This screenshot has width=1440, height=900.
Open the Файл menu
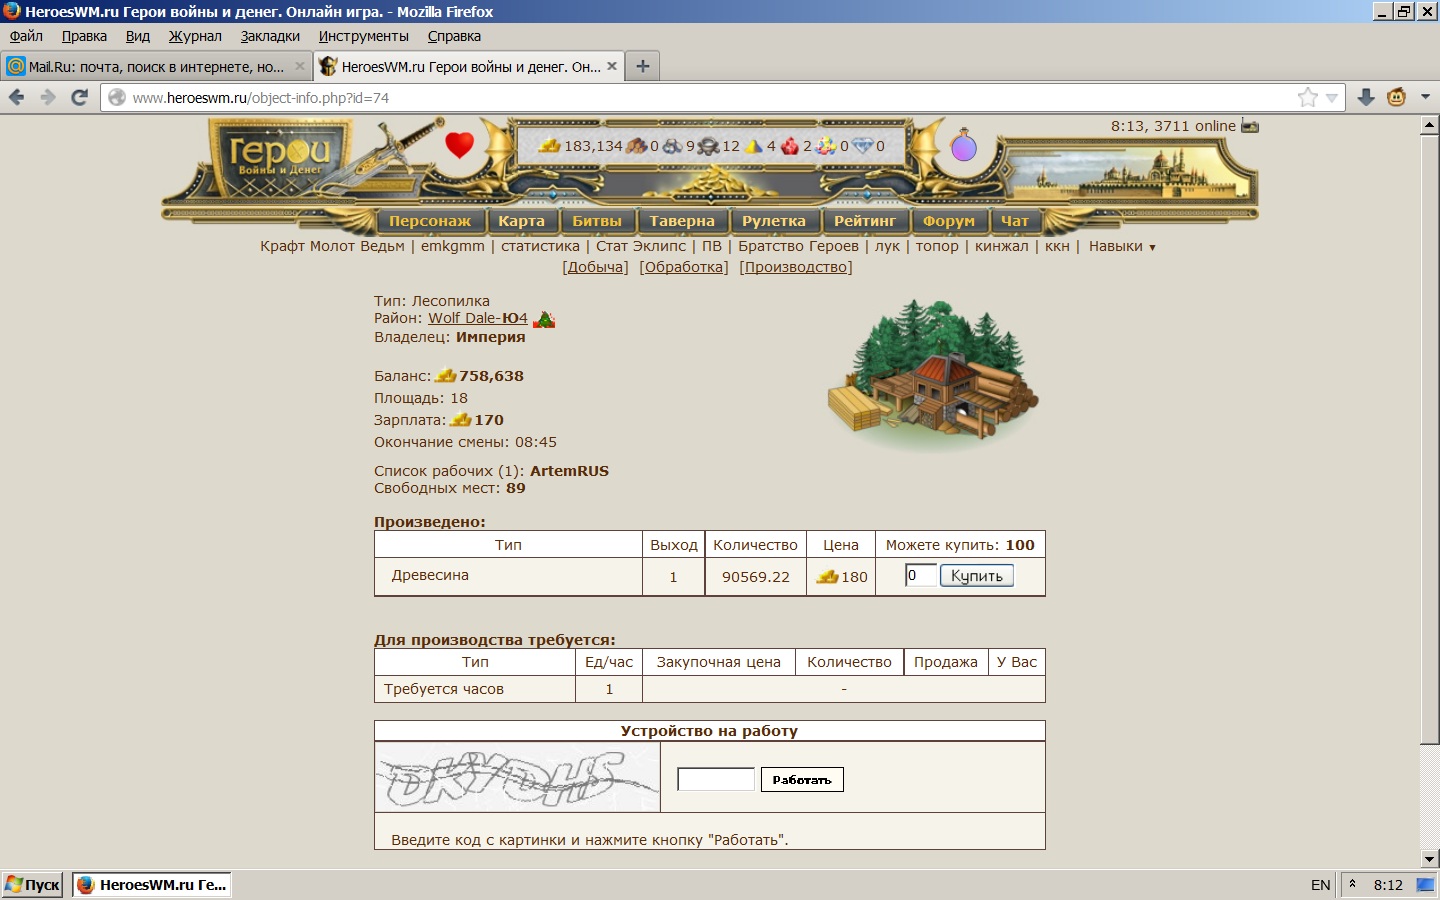pyautogui.click(x=26, y=36)
